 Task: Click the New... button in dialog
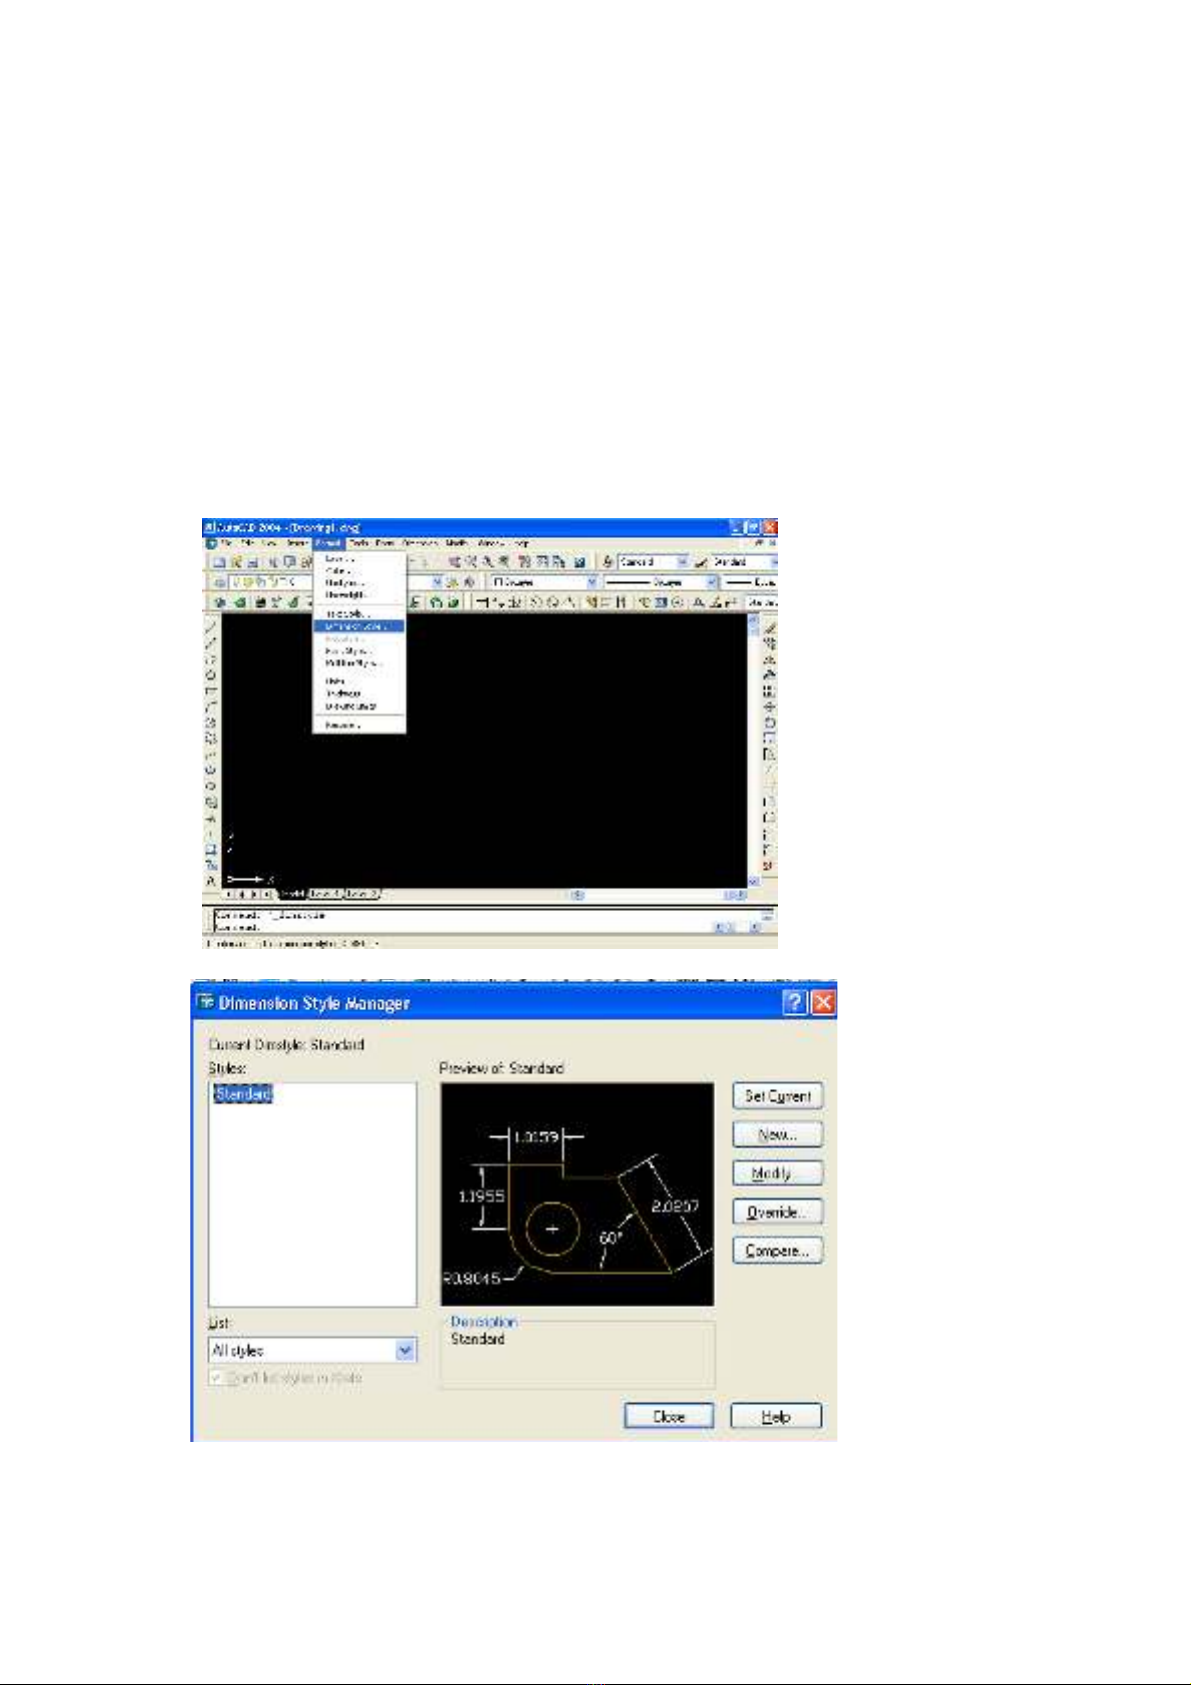coord(777,1135)
